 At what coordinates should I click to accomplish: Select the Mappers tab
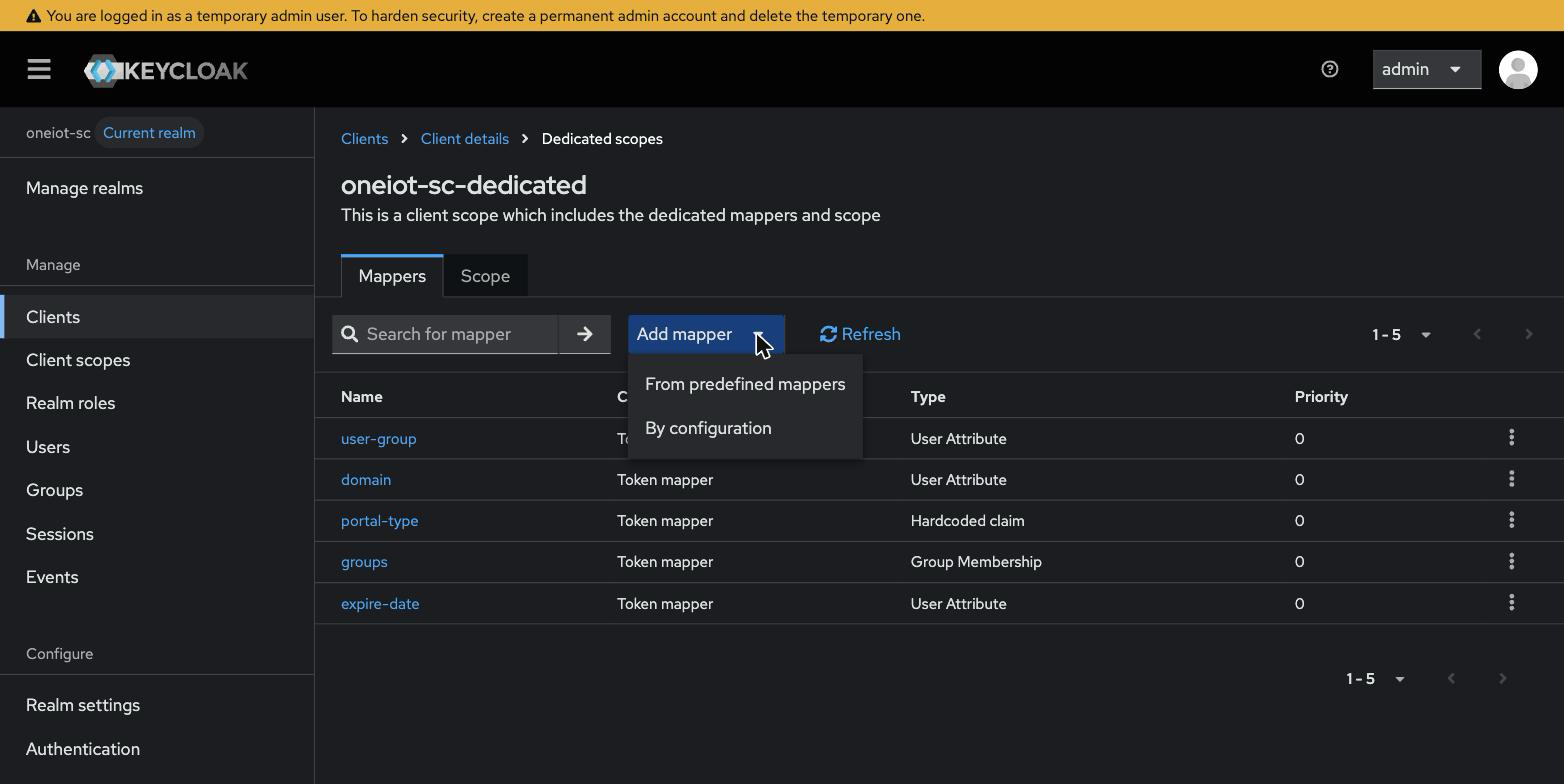392,276
